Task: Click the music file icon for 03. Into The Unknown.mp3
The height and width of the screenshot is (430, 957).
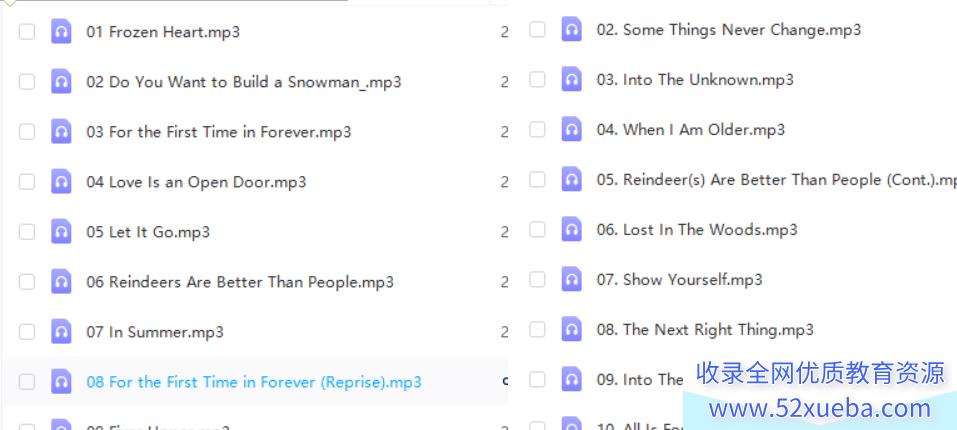Action: pyautogui.click(x=571, y=79)
